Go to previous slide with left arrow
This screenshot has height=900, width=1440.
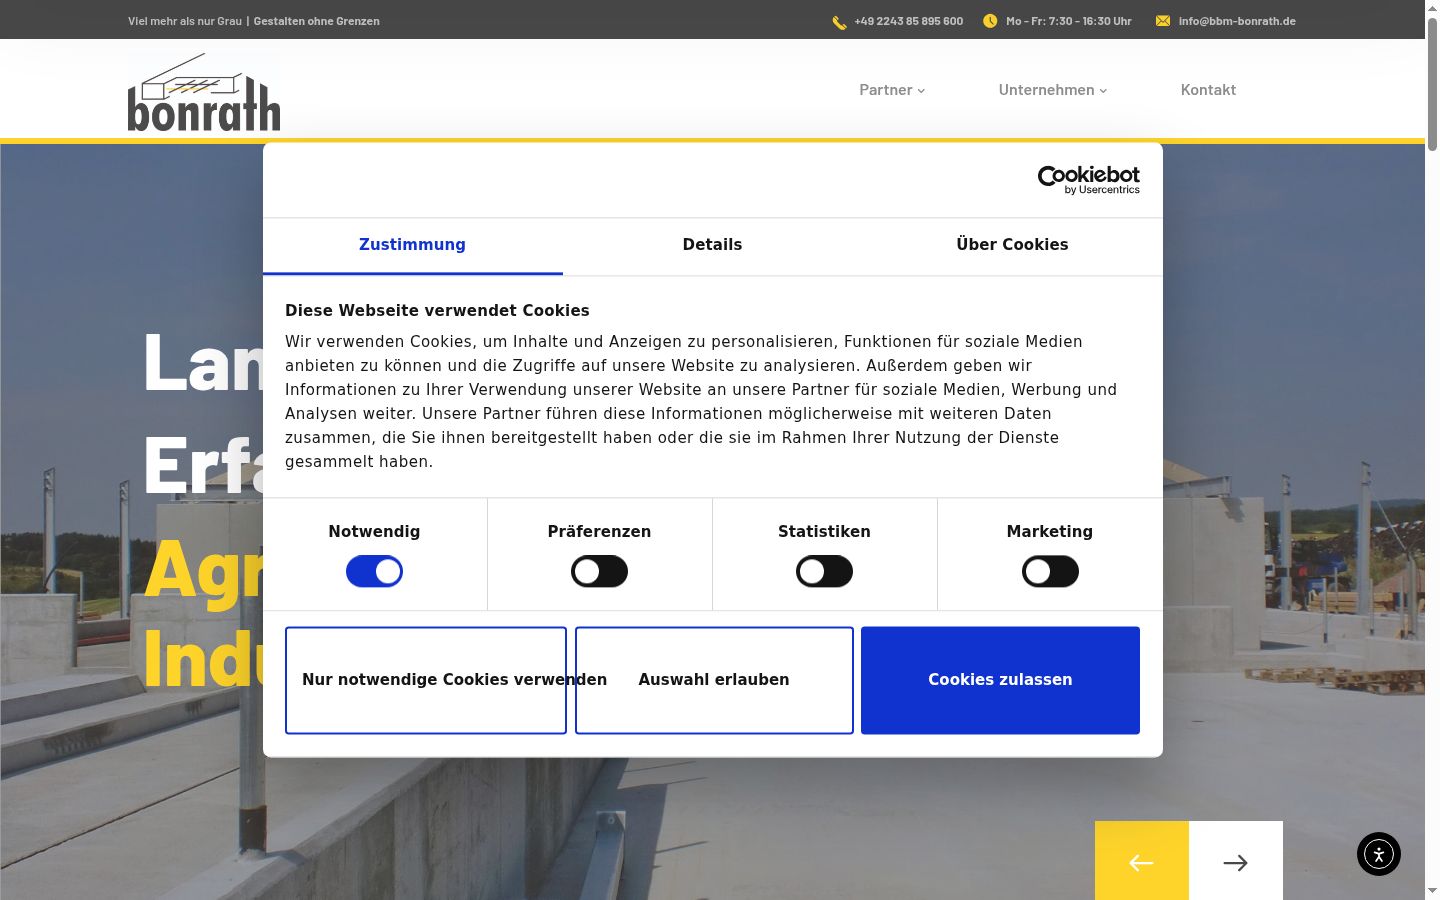coord(1142,861)
